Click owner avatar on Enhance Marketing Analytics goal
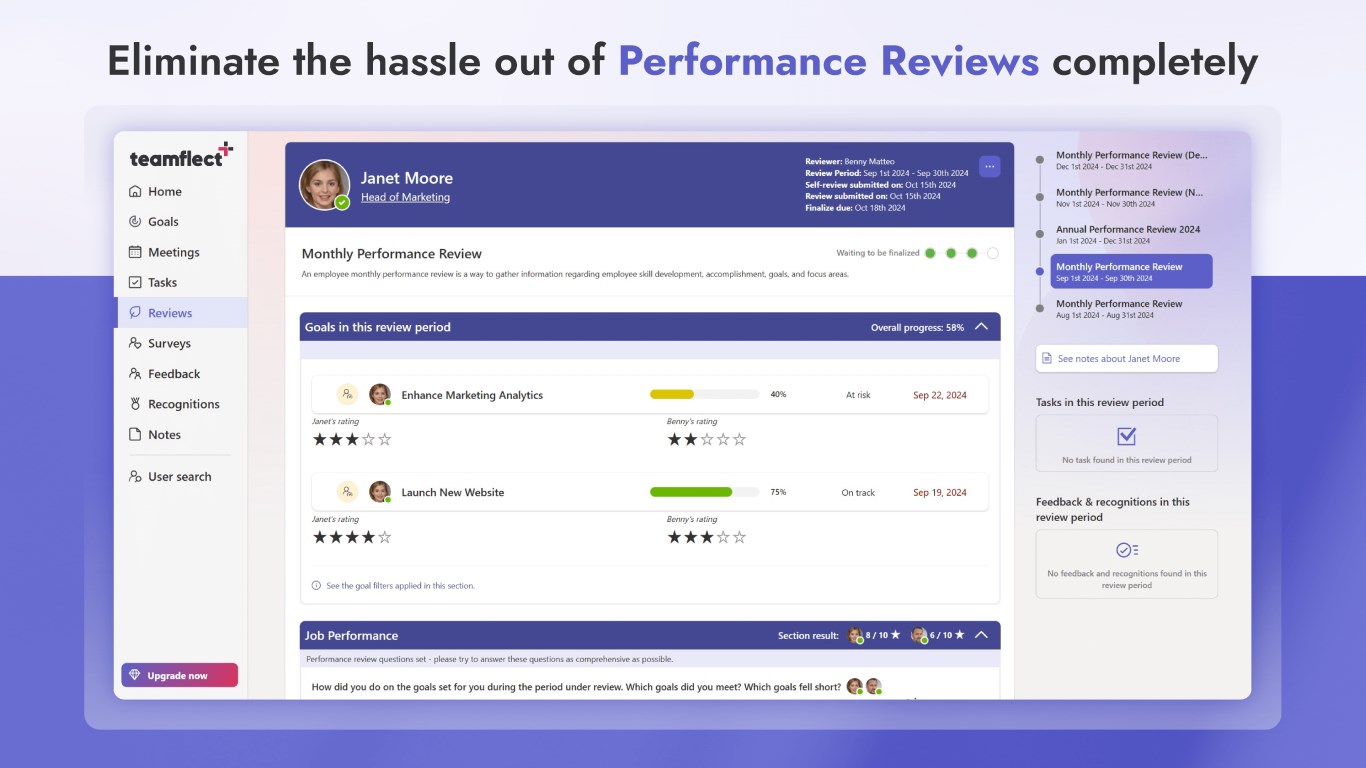The image size is (1366, 768). coord(379,394)
